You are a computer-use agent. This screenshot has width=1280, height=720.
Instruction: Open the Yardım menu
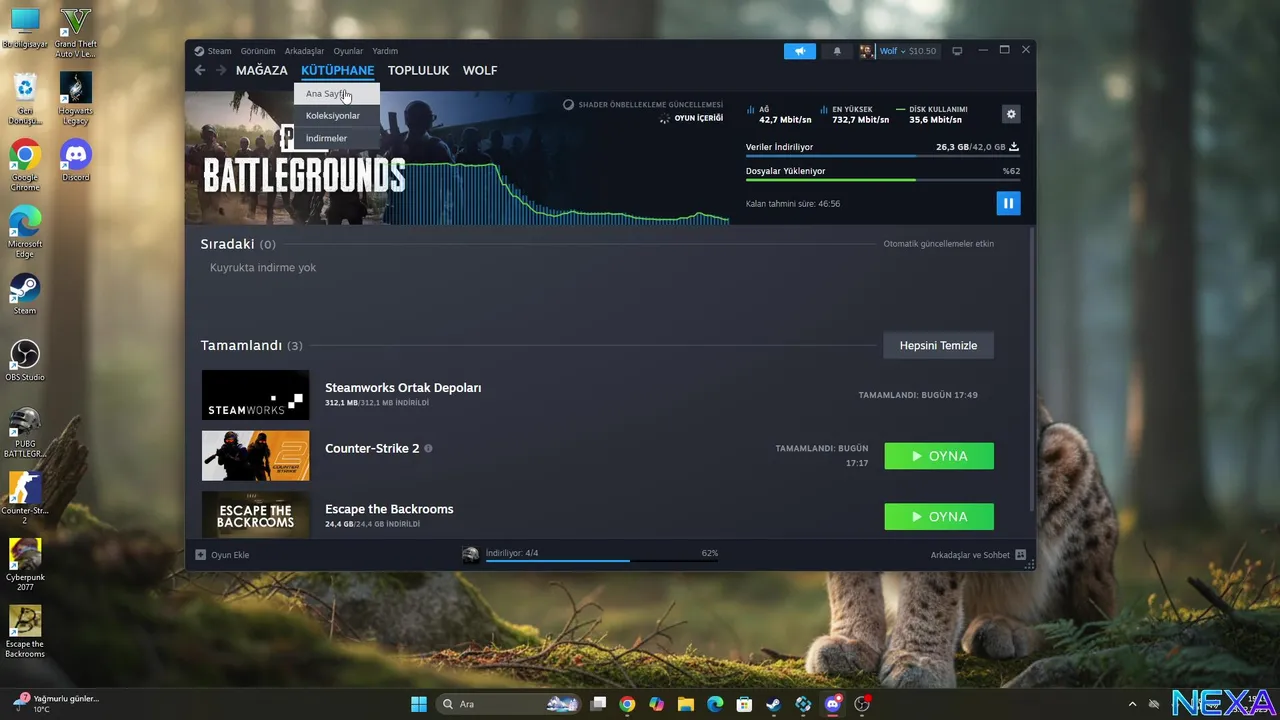385,51
